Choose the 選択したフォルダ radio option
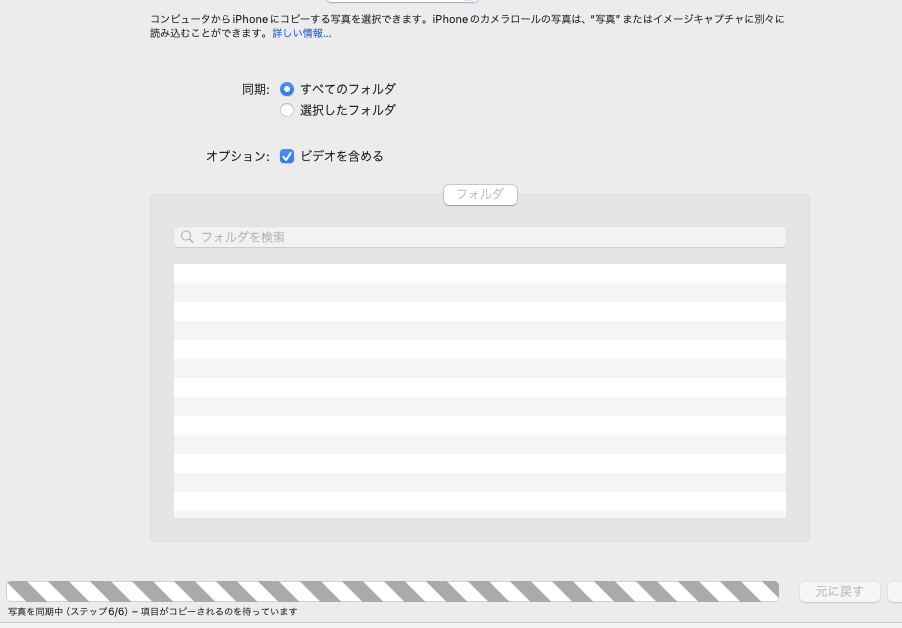Viewport: 902px width, 628px height. 287,110
